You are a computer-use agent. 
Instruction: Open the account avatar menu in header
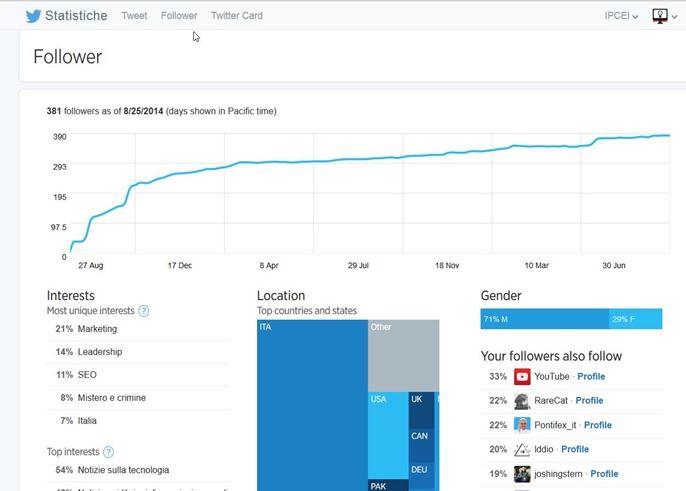pyautogui.click(x=665, y=16)
